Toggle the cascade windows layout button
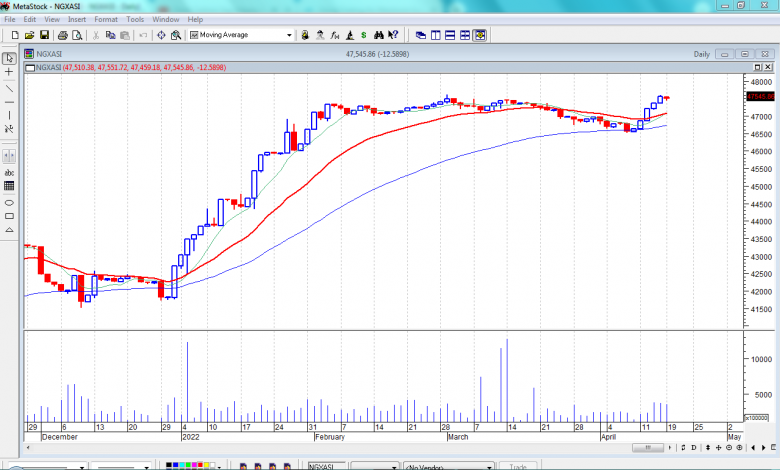The width and height of the screenshot is (780, 470). (421, 35)
